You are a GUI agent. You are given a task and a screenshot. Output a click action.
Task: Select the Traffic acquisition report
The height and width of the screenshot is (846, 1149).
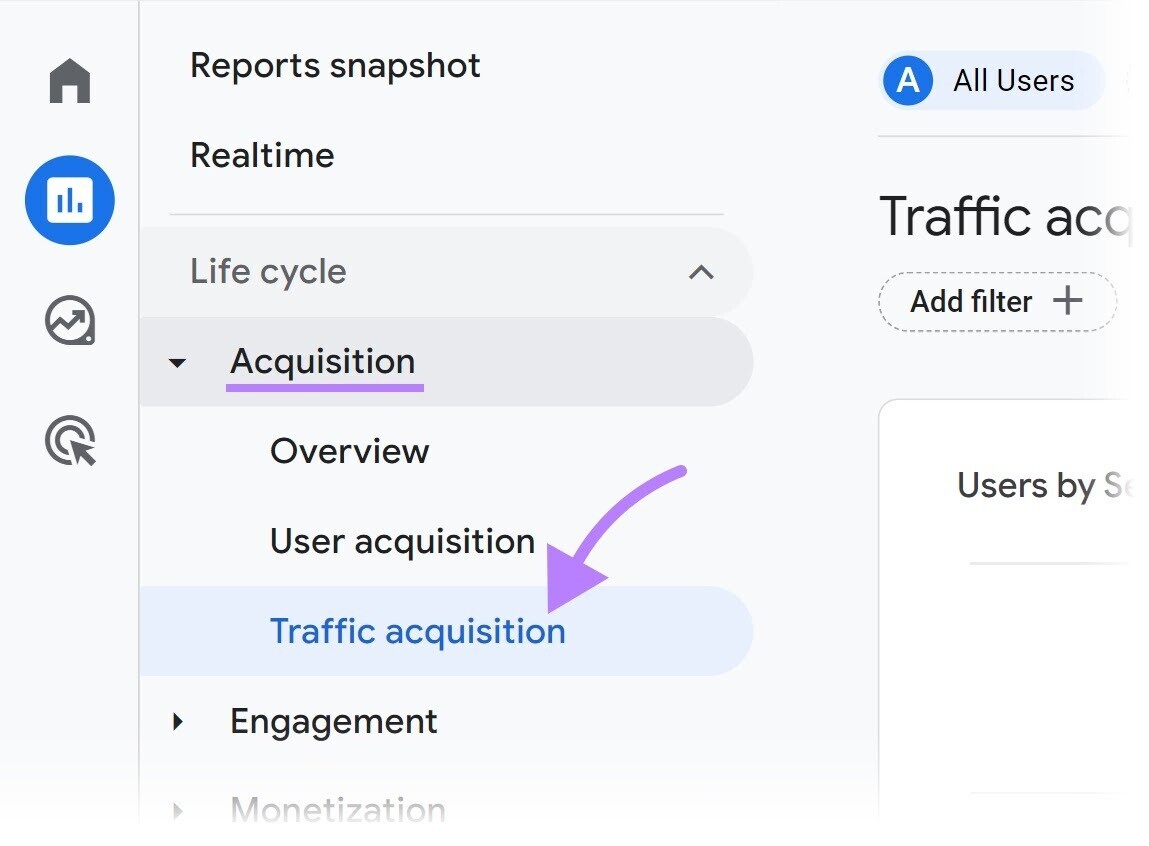(x=416, y=631)
